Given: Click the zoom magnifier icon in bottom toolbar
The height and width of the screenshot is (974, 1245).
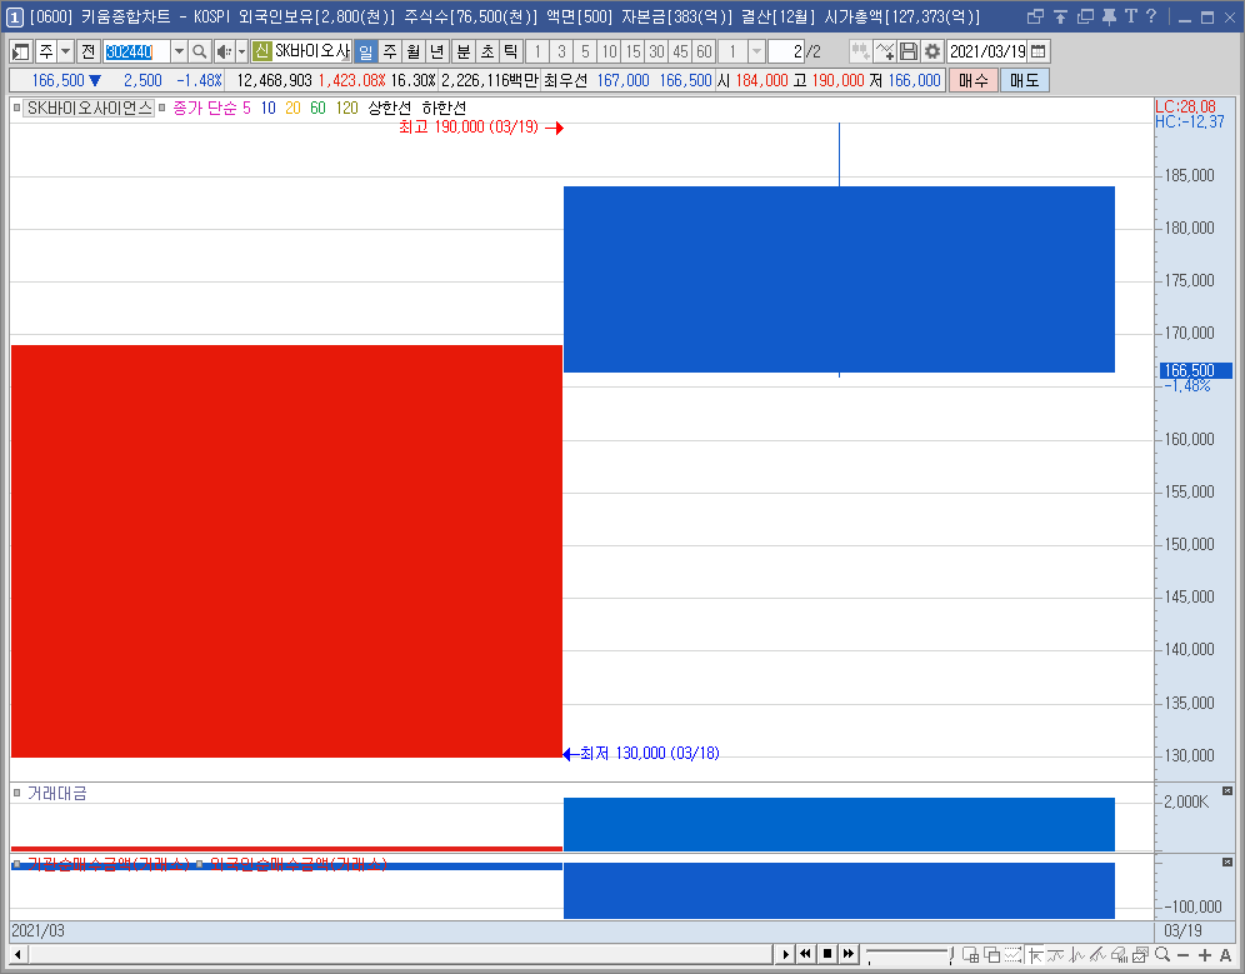Looking at the screenshot, I should pos(1162,954).
